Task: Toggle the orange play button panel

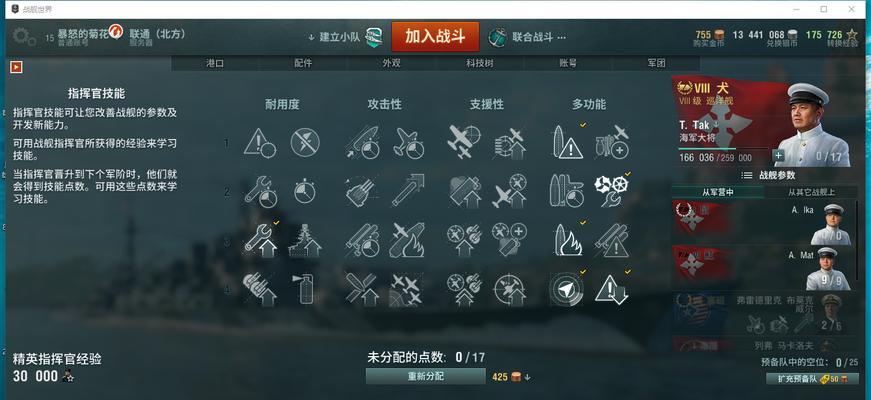Action: (16, 67)
